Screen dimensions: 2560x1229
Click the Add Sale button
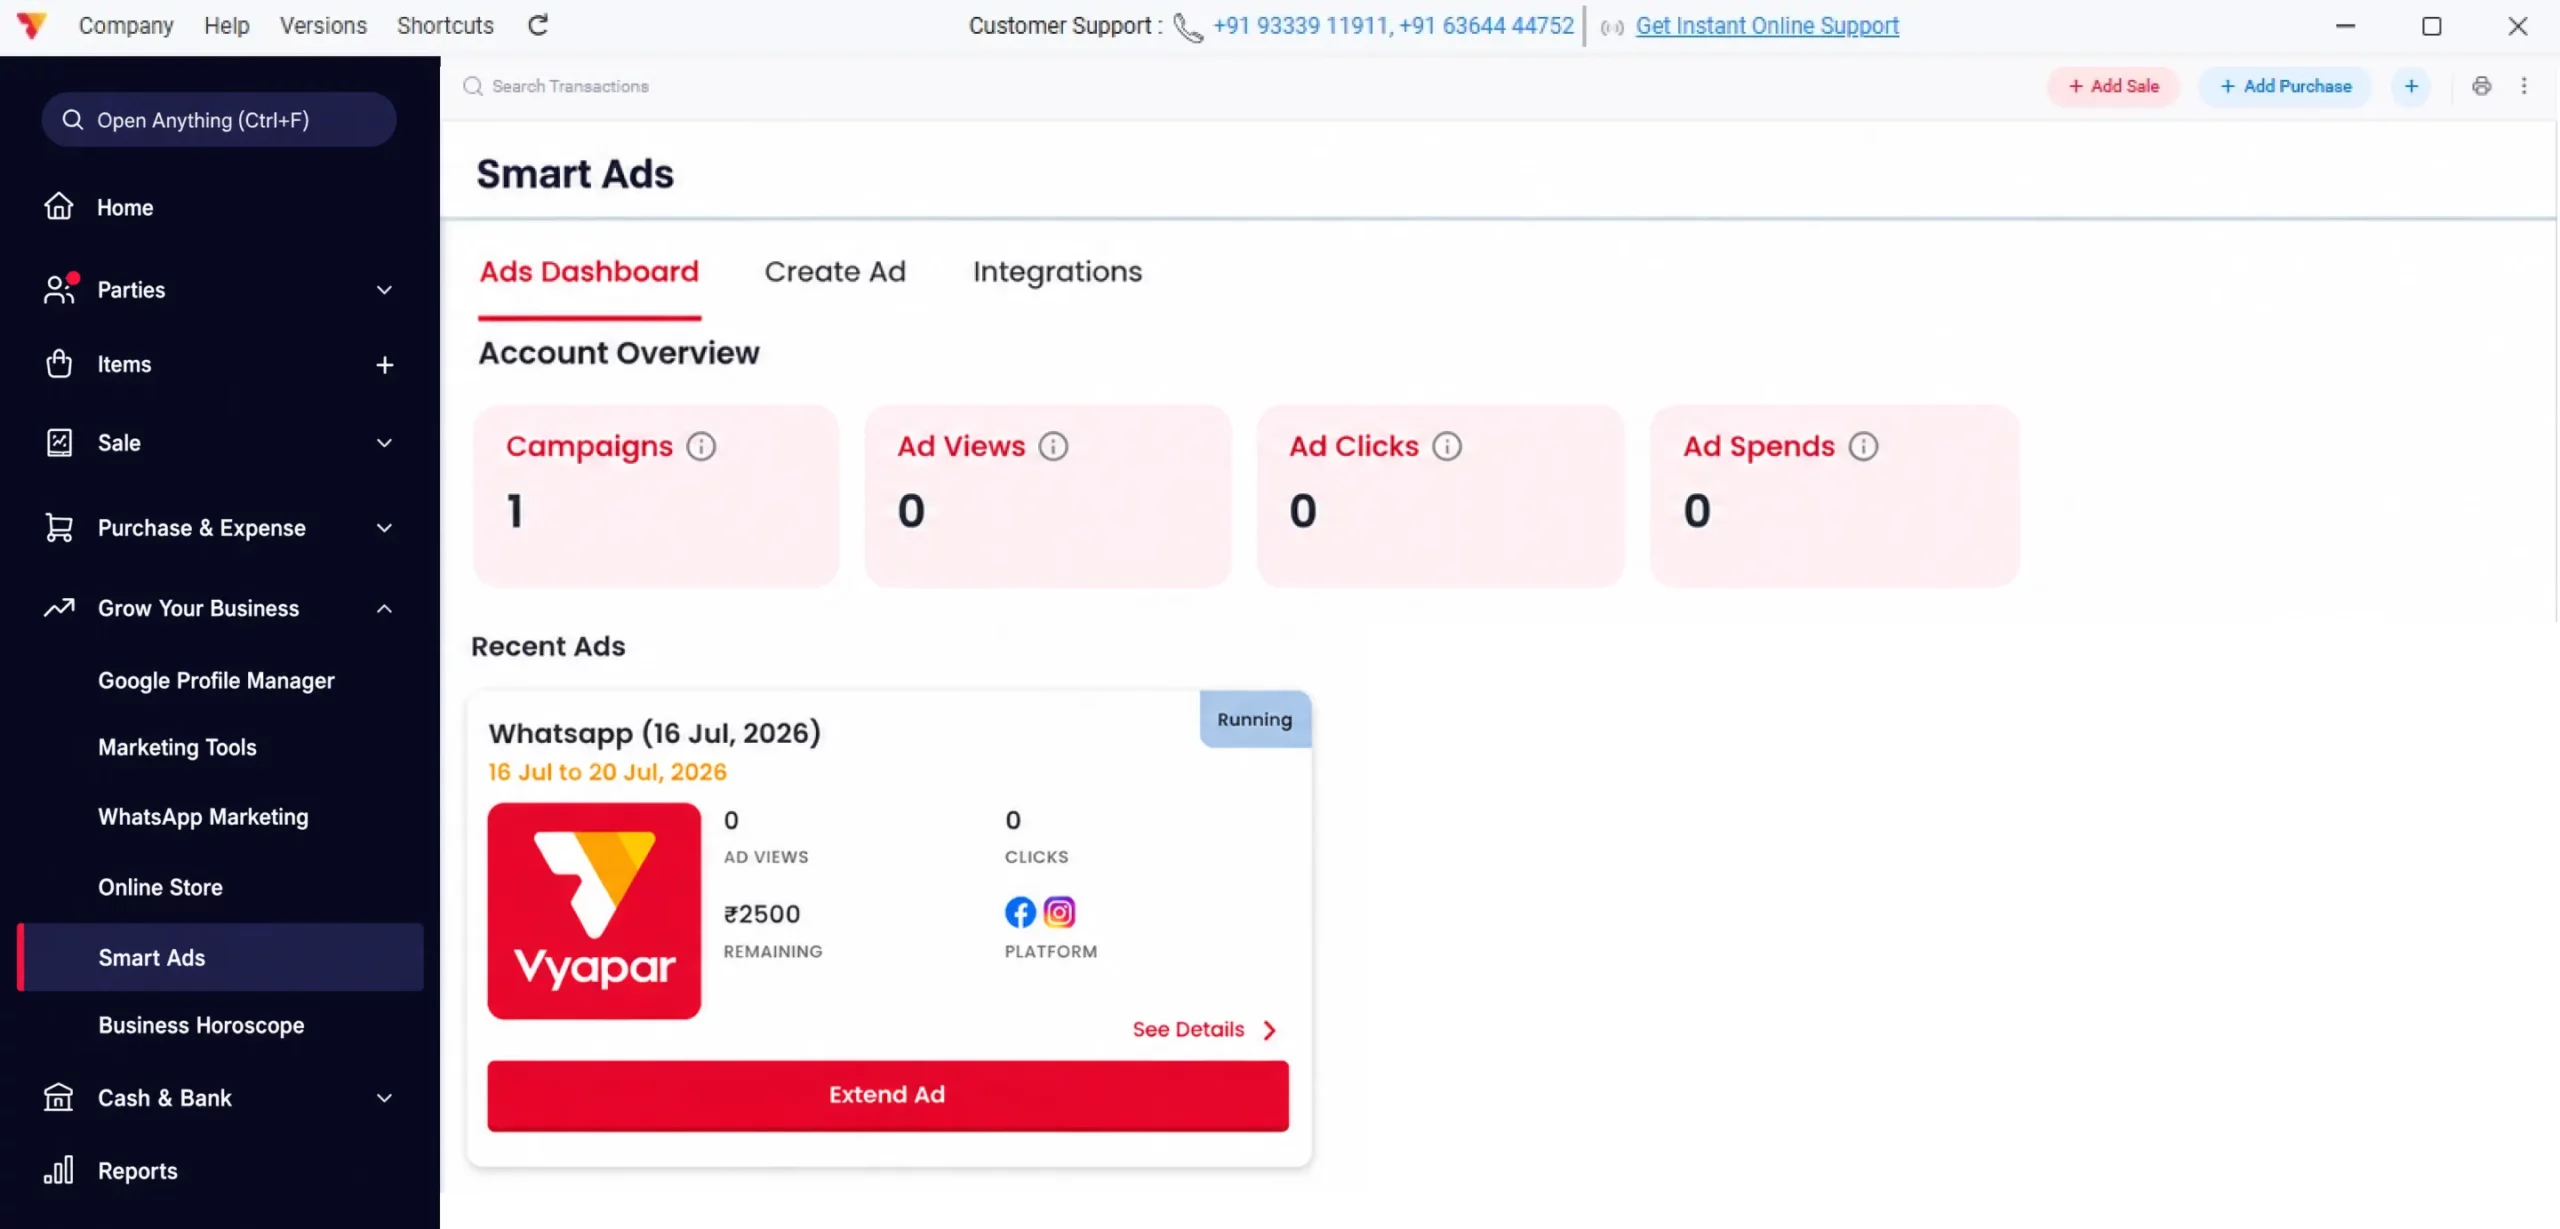coord(2113,86)
